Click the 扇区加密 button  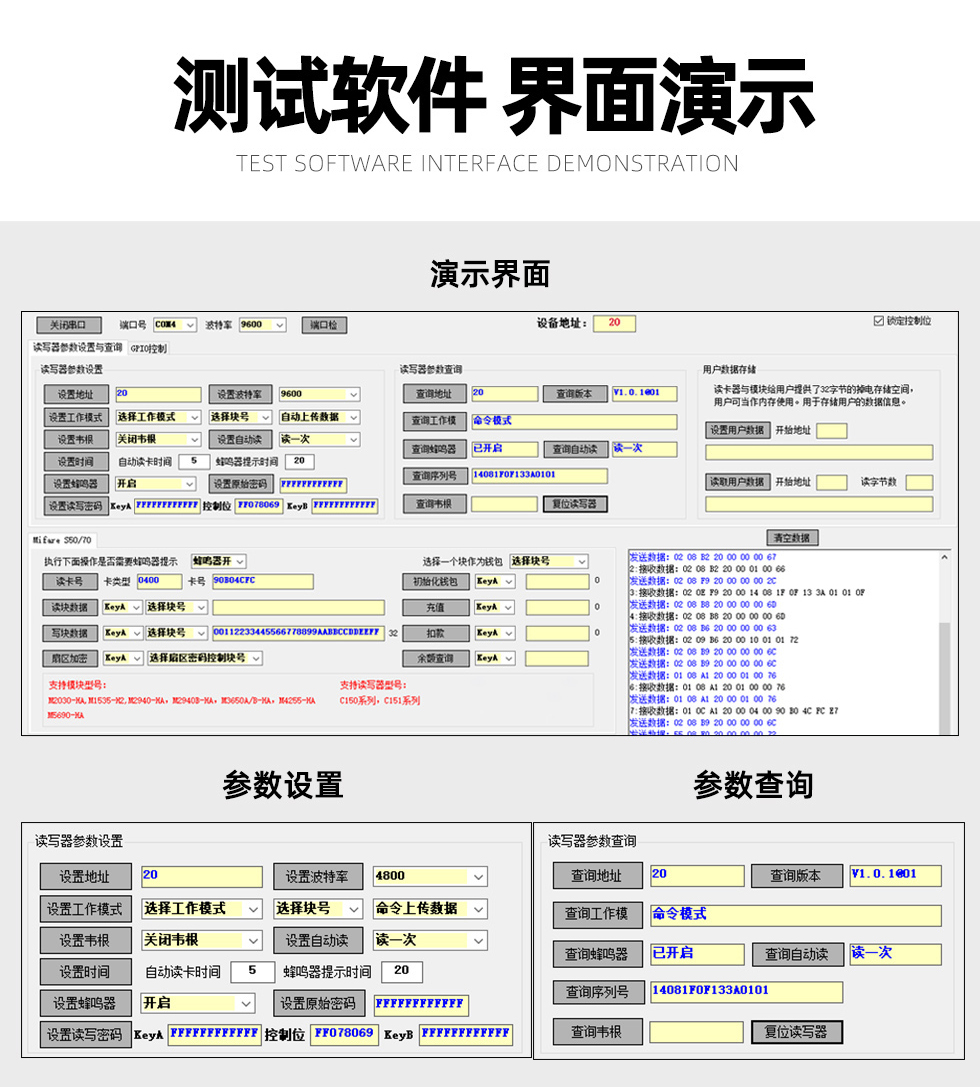point(70,659)
